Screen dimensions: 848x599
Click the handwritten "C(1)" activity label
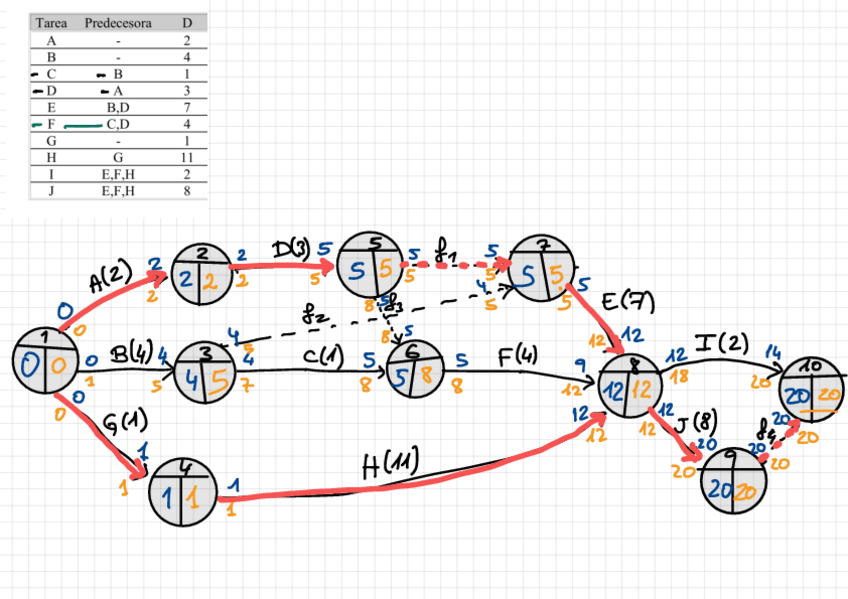(323, 357)
